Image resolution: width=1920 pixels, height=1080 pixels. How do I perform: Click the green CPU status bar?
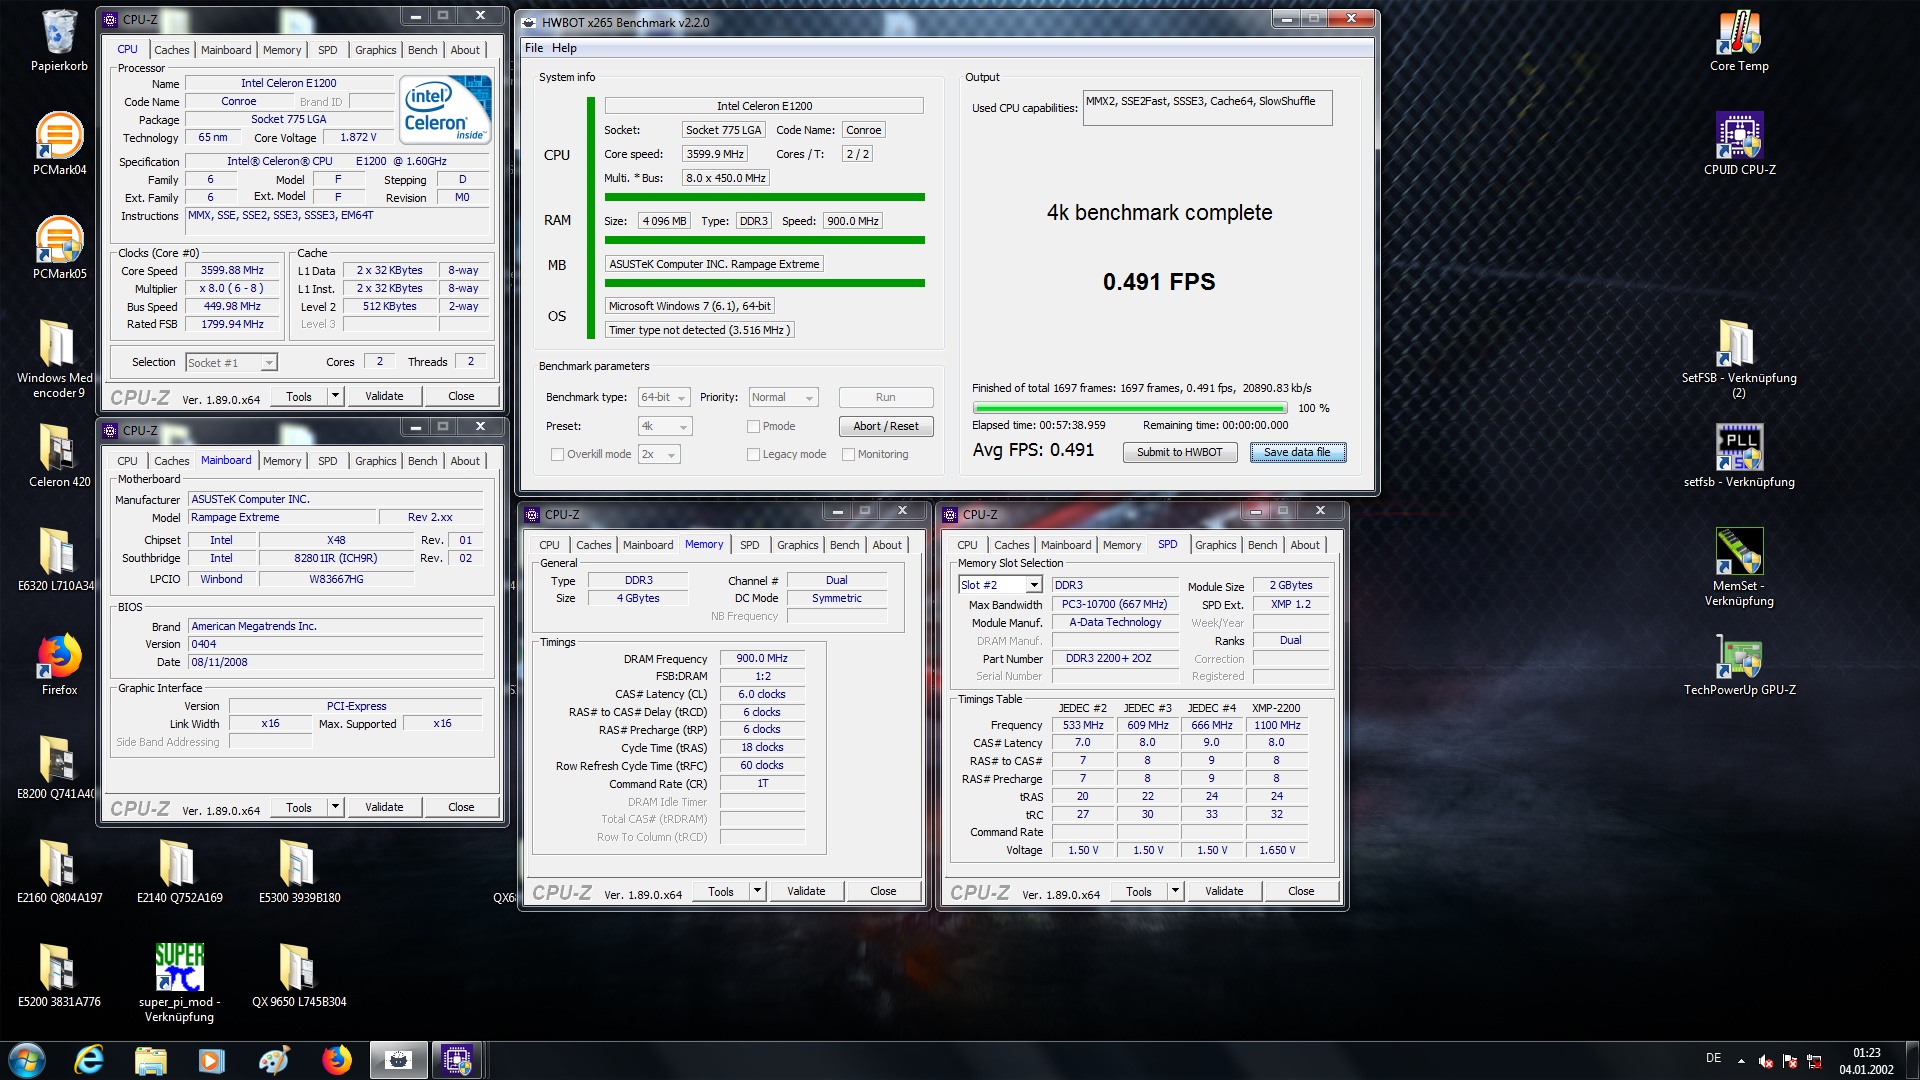[764, 197]
